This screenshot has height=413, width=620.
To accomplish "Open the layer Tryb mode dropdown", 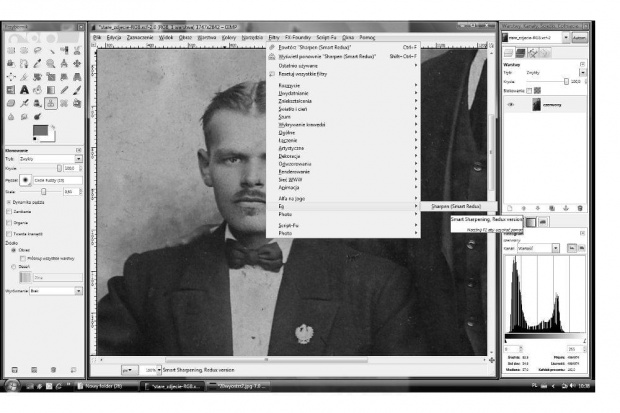I will [583, 72].
